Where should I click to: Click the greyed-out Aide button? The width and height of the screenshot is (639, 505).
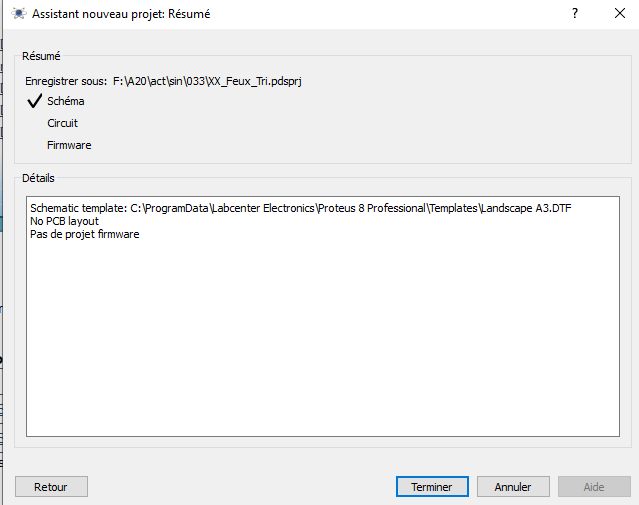(x=594, y=487)
